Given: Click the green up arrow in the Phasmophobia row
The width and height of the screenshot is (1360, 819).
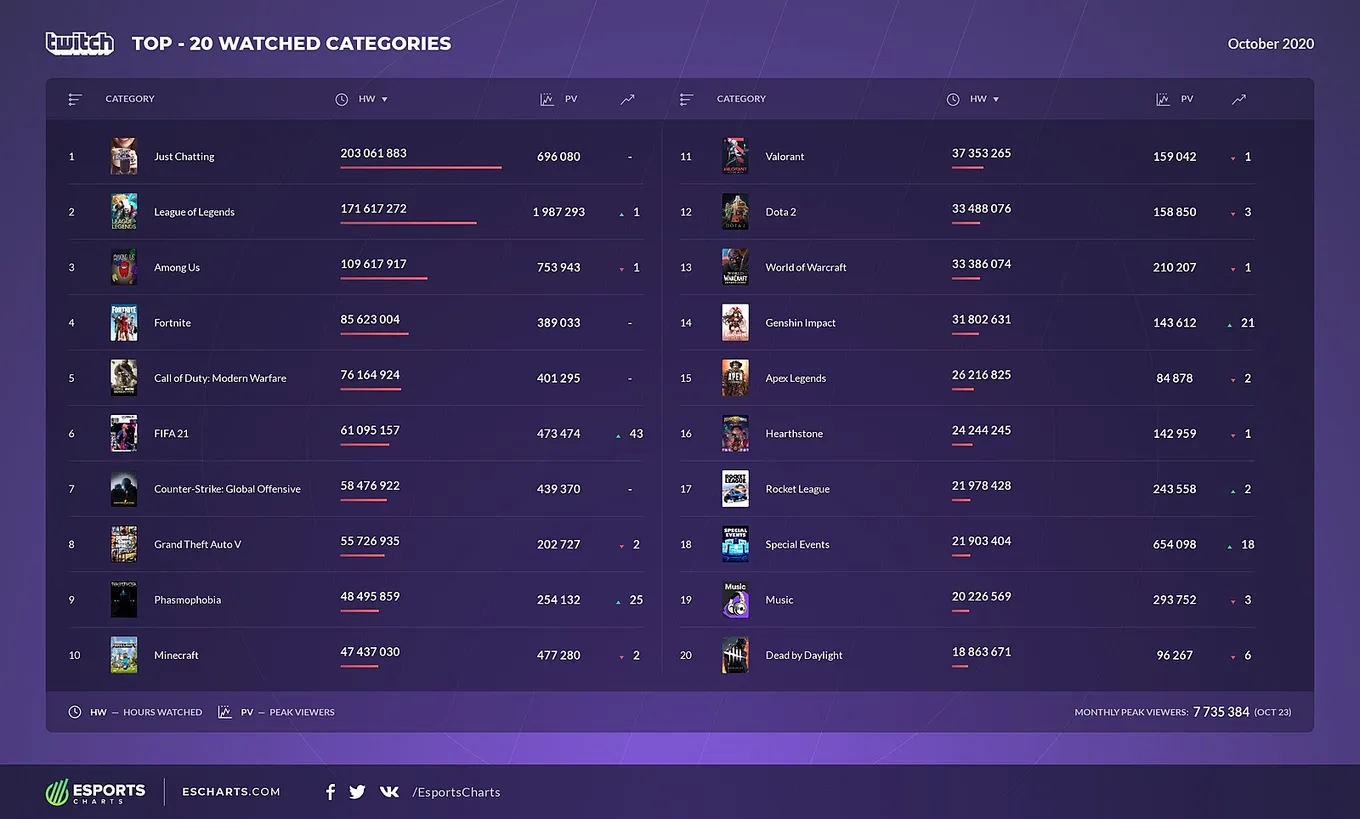Looking at the screenshot, I should tap(619, 601).
